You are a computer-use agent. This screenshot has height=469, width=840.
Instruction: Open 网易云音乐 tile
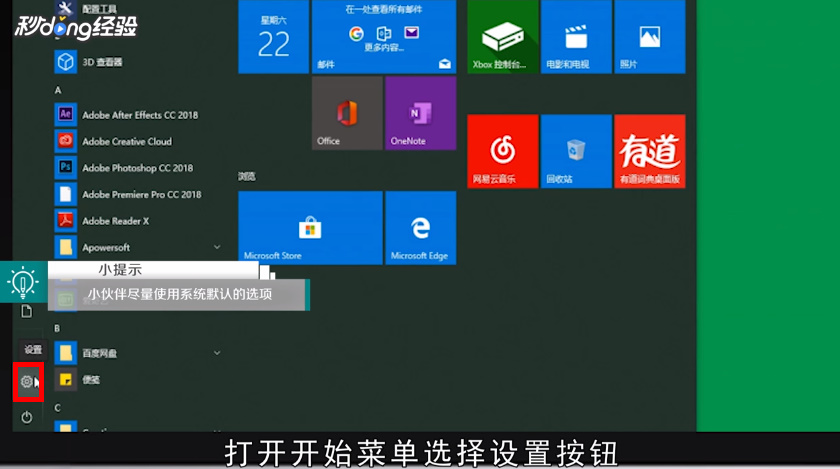(502, 151)
